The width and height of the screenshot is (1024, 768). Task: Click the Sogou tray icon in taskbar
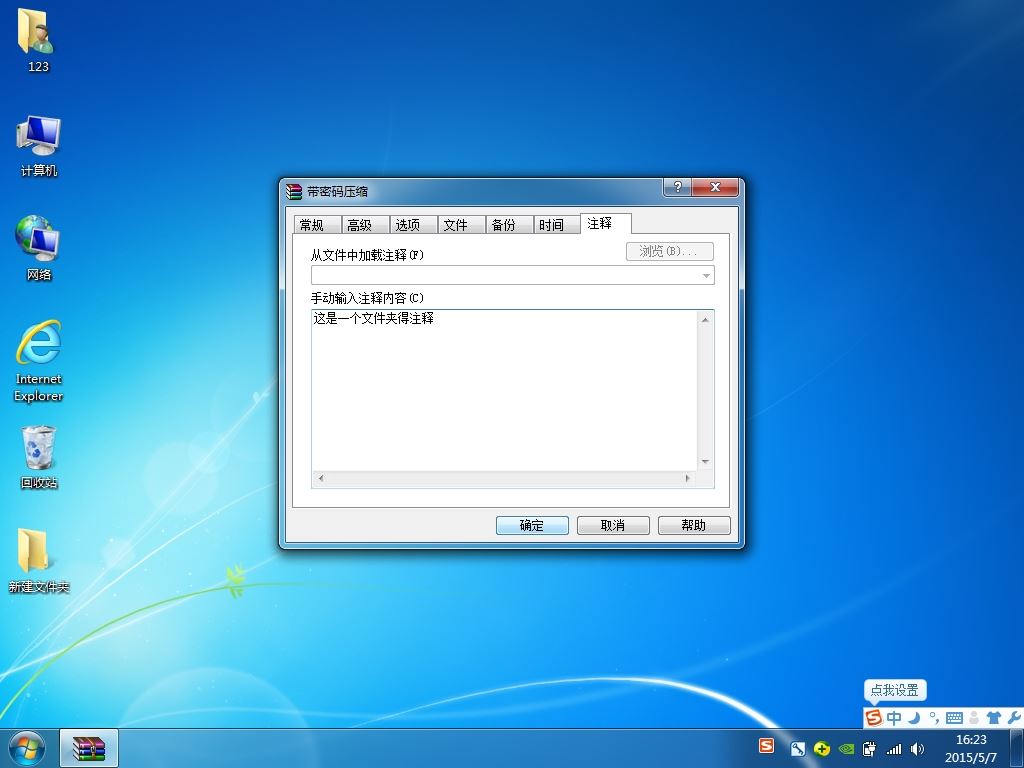click(767, 746)
